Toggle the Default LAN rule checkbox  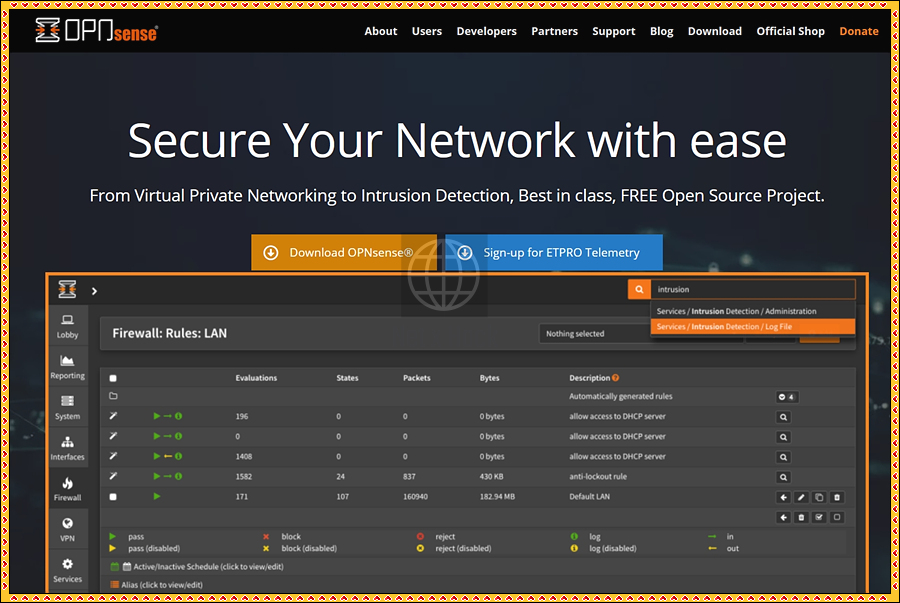coord(113,497)
